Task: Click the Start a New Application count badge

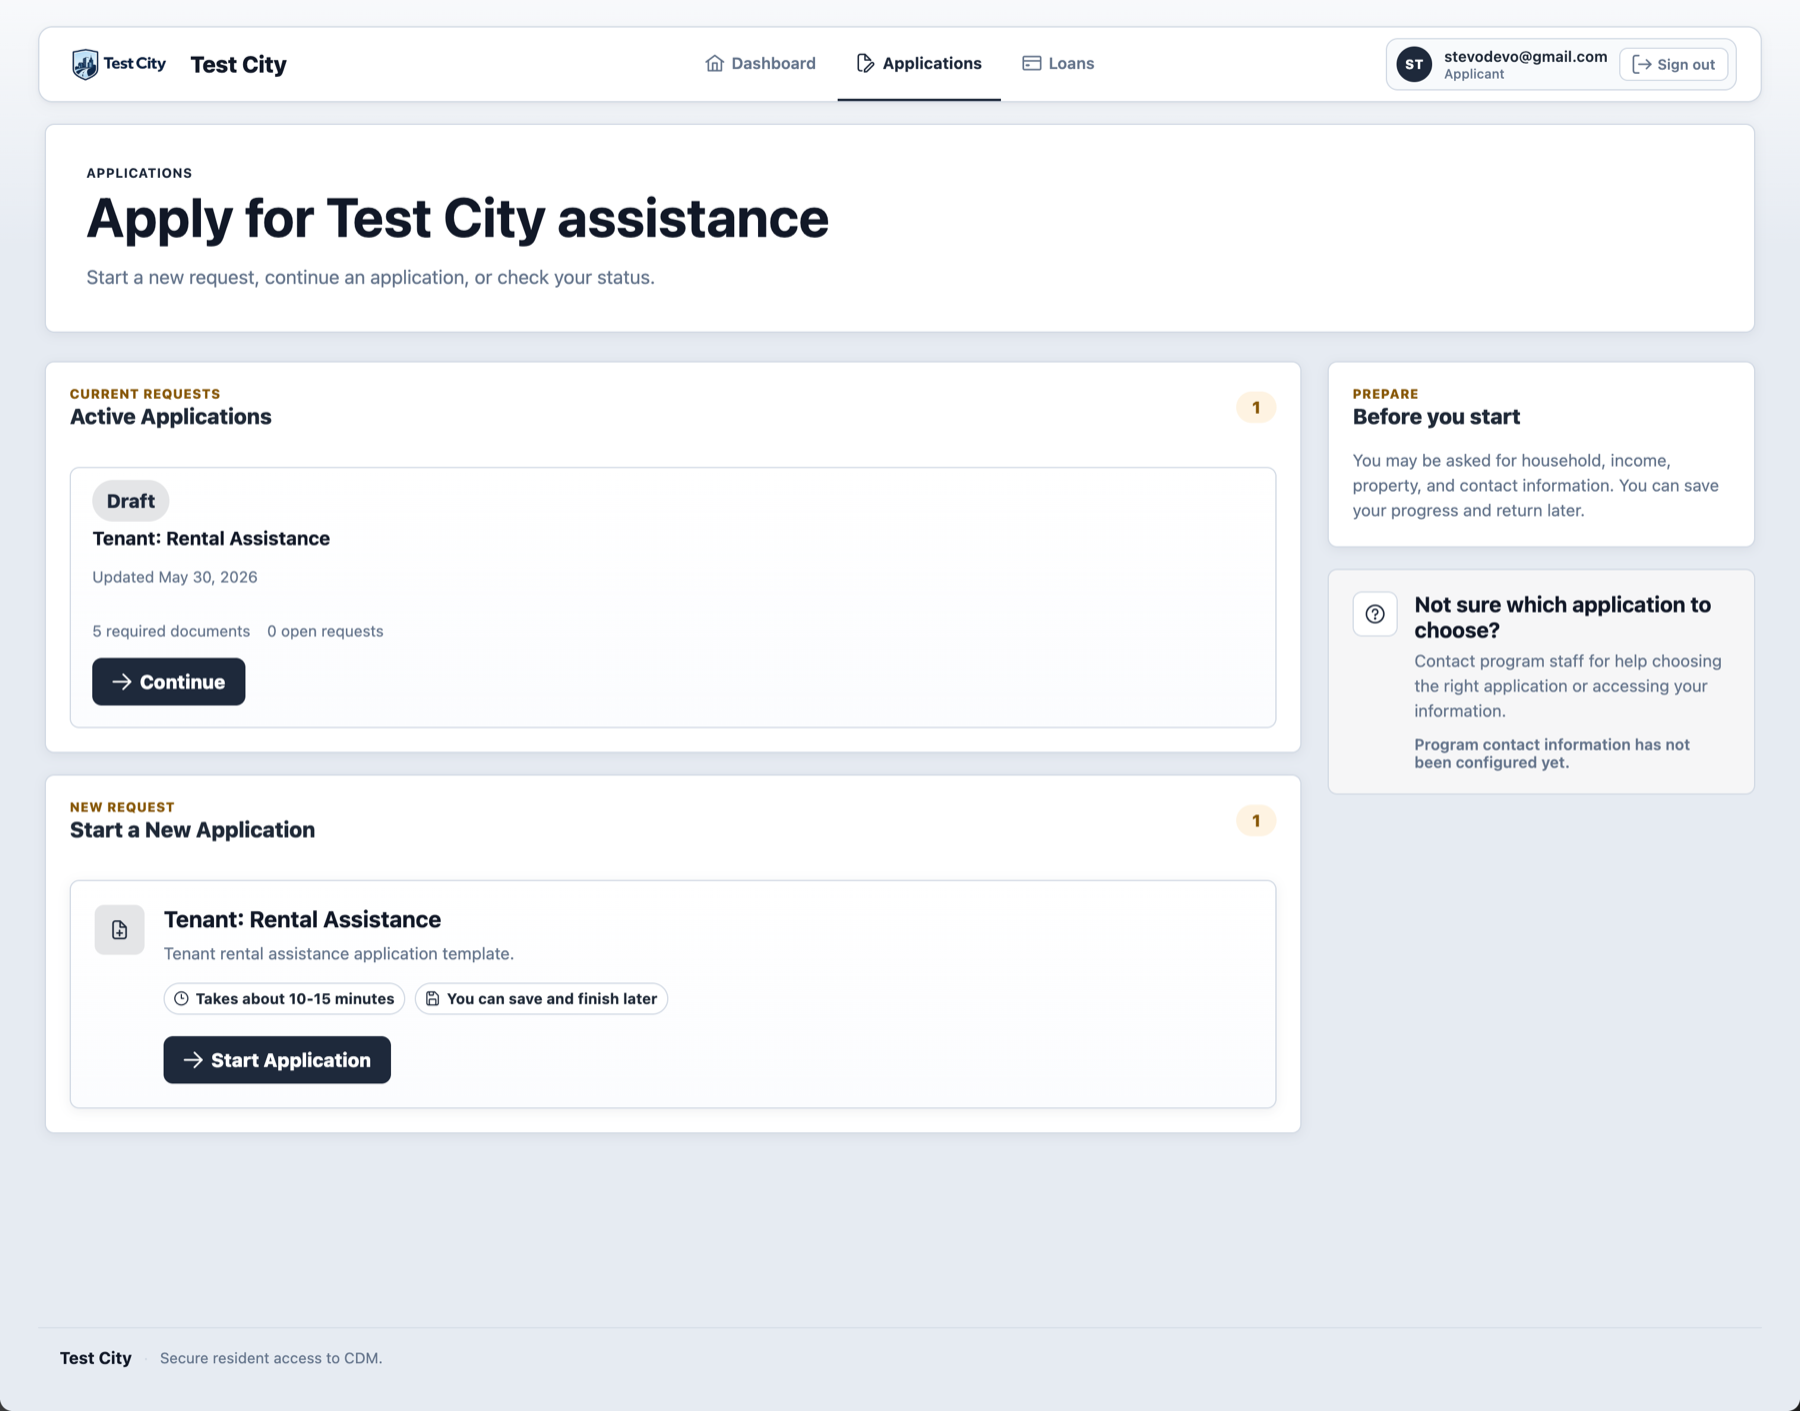Action: tap(1256, 821)
